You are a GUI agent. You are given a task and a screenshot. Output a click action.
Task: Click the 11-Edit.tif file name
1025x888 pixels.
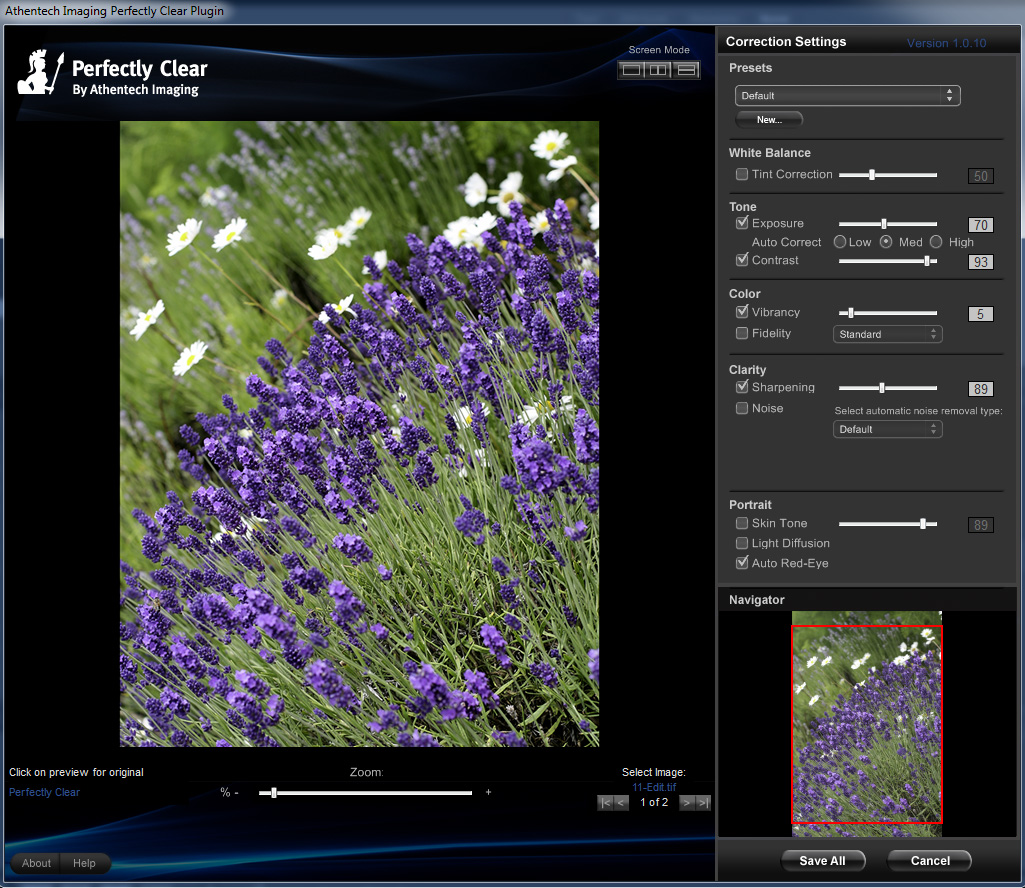click(x=654, y=787)
